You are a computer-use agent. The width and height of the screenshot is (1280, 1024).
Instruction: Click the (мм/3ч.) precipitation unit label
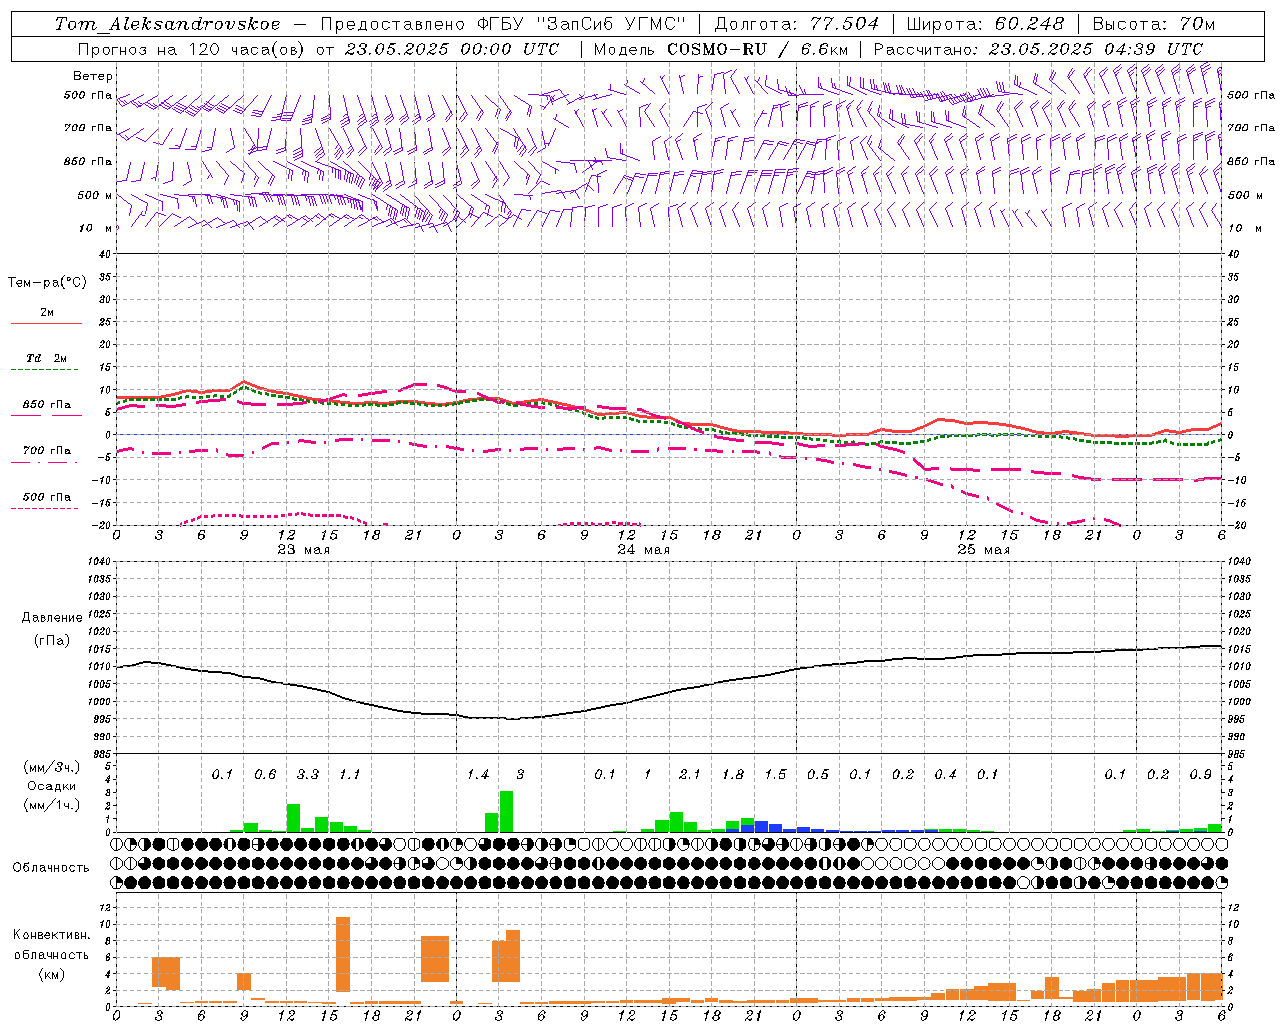(50, 767)
